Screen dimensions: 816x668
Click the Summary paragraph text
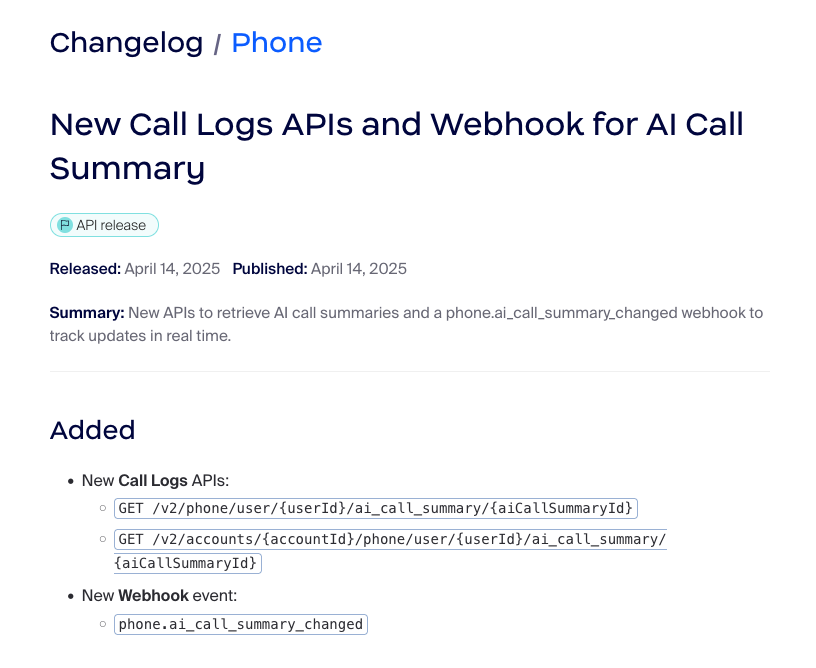click(406, 324)
